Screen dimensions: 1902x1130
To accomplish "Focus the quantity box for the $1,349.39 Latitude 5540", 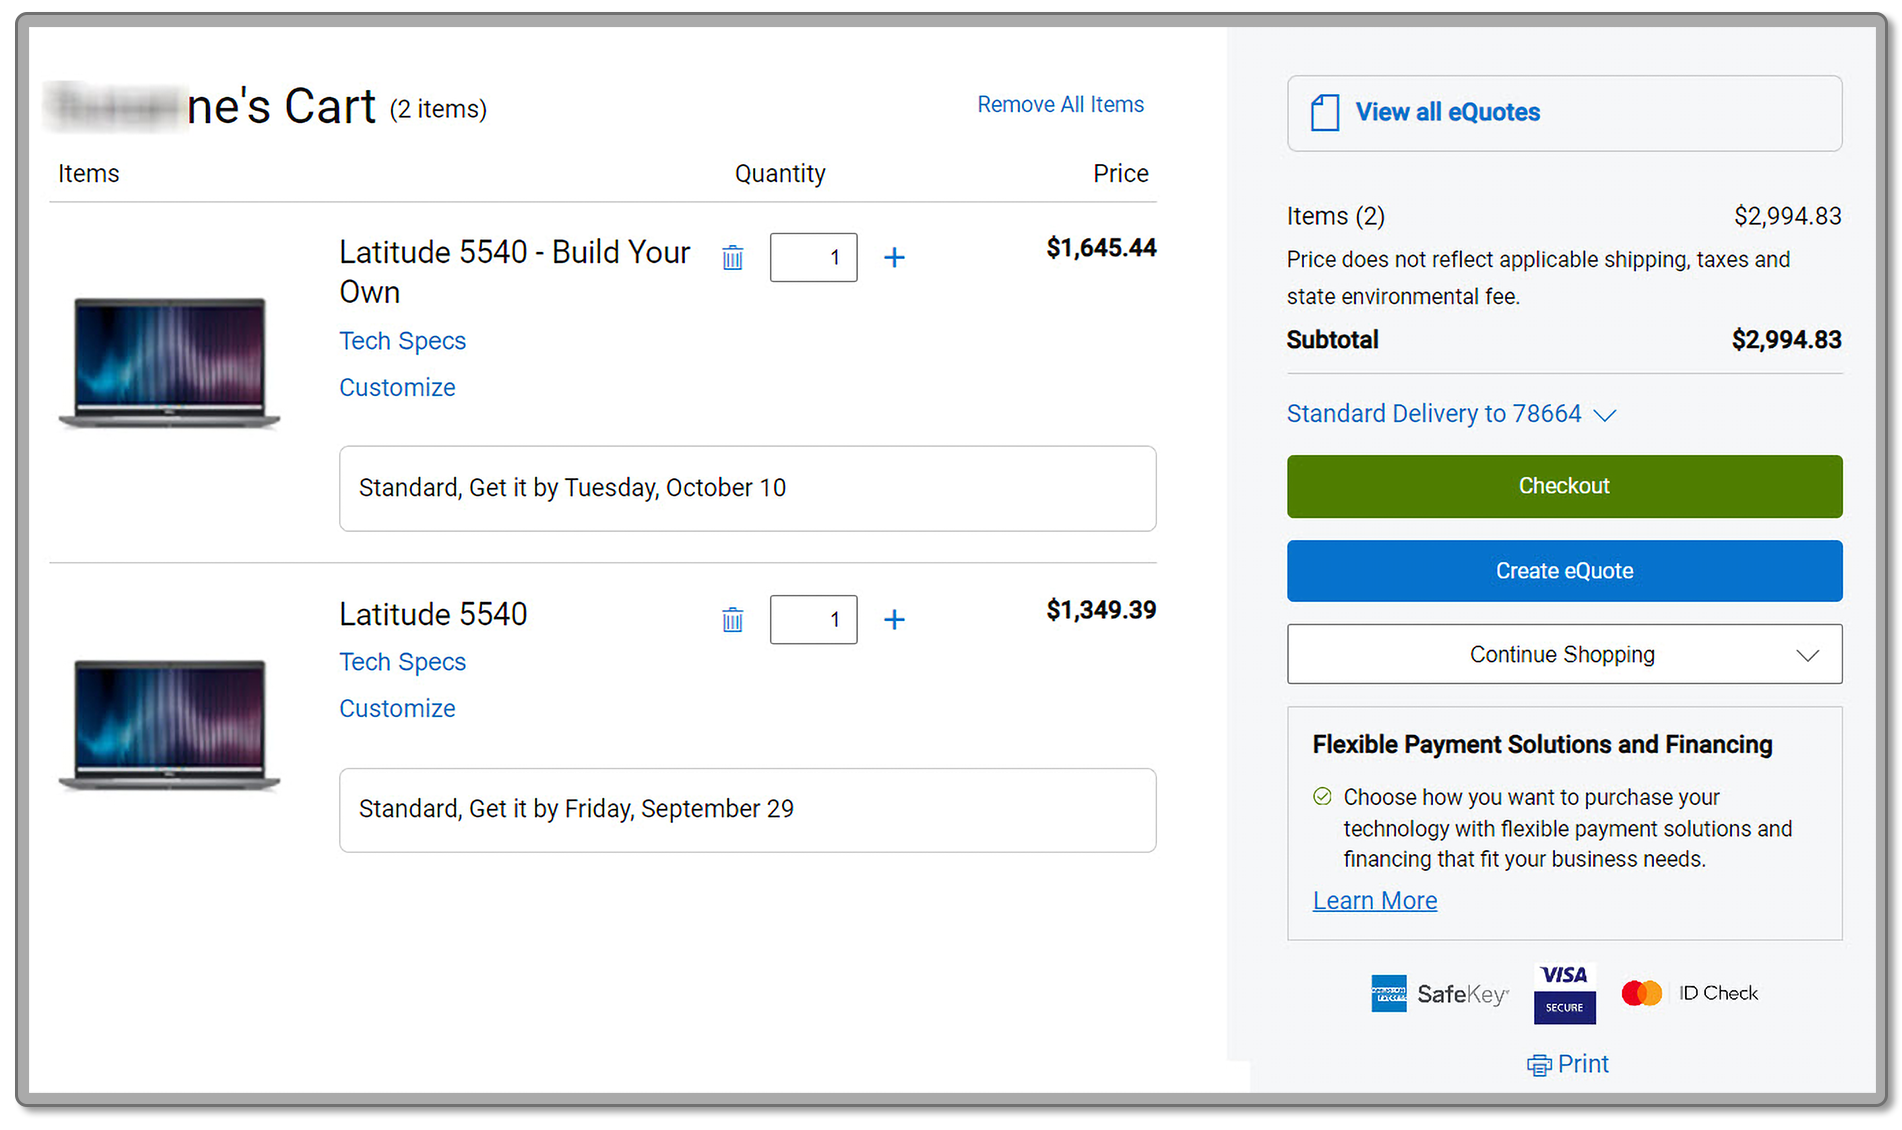I will pos(813,620).
